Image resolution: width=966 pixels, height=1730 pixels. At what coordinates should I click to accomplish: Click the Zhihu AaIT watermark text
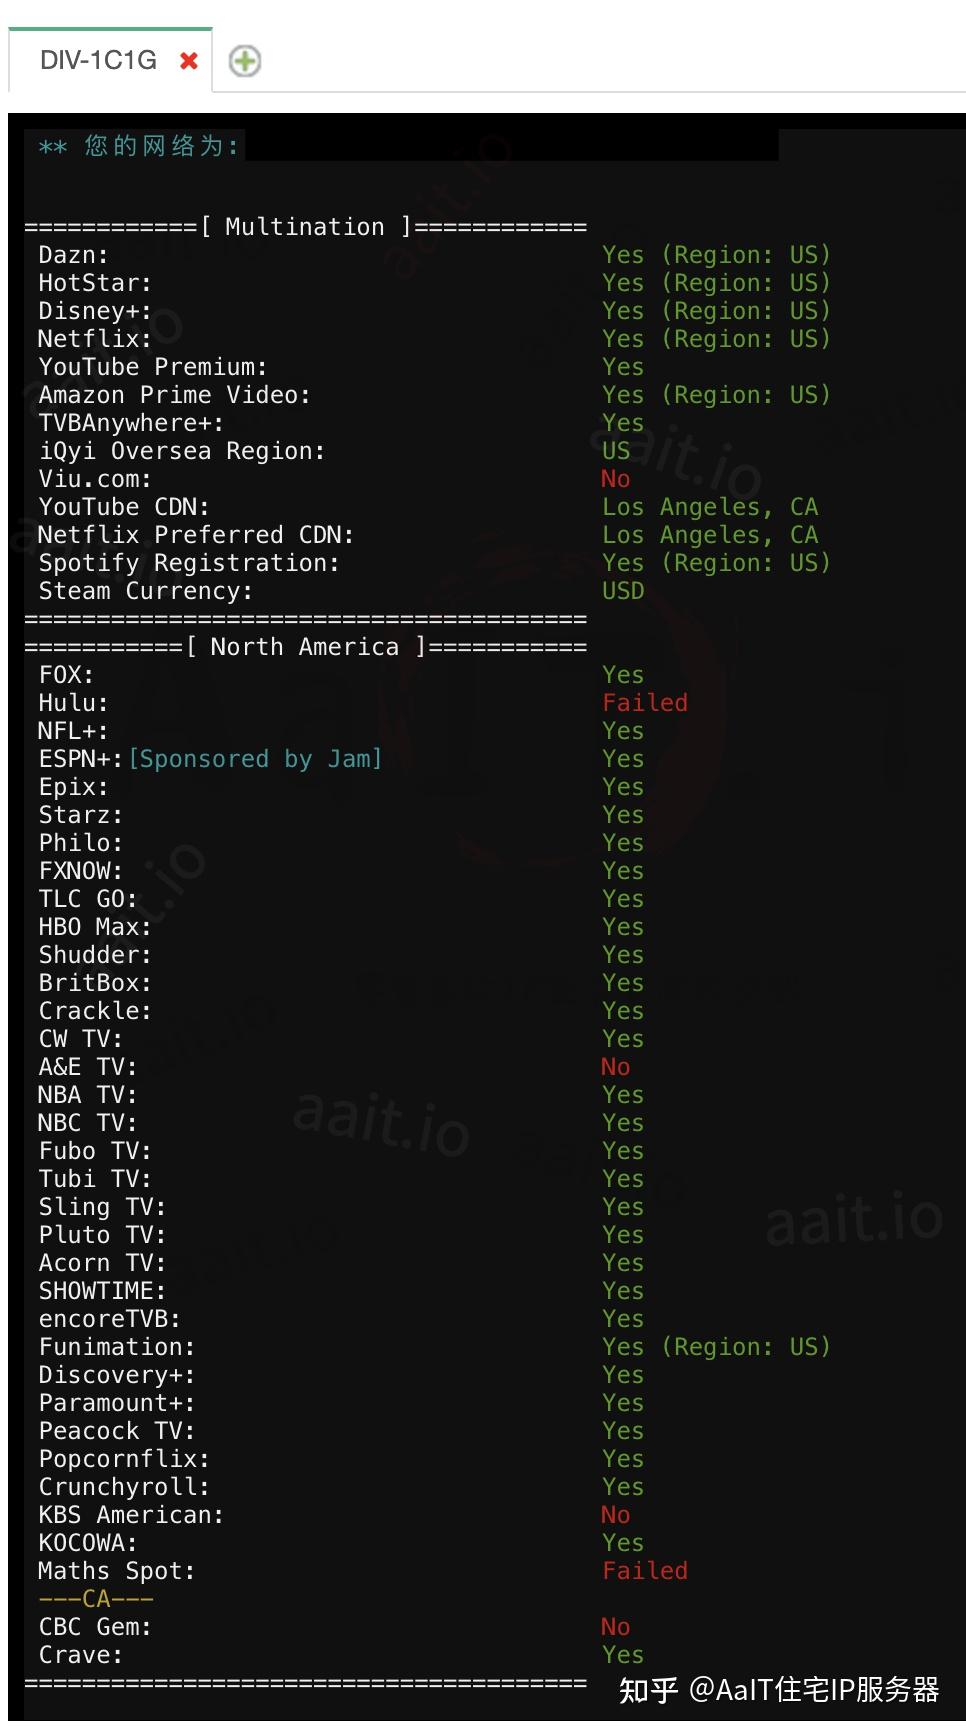coord(778,1689)
